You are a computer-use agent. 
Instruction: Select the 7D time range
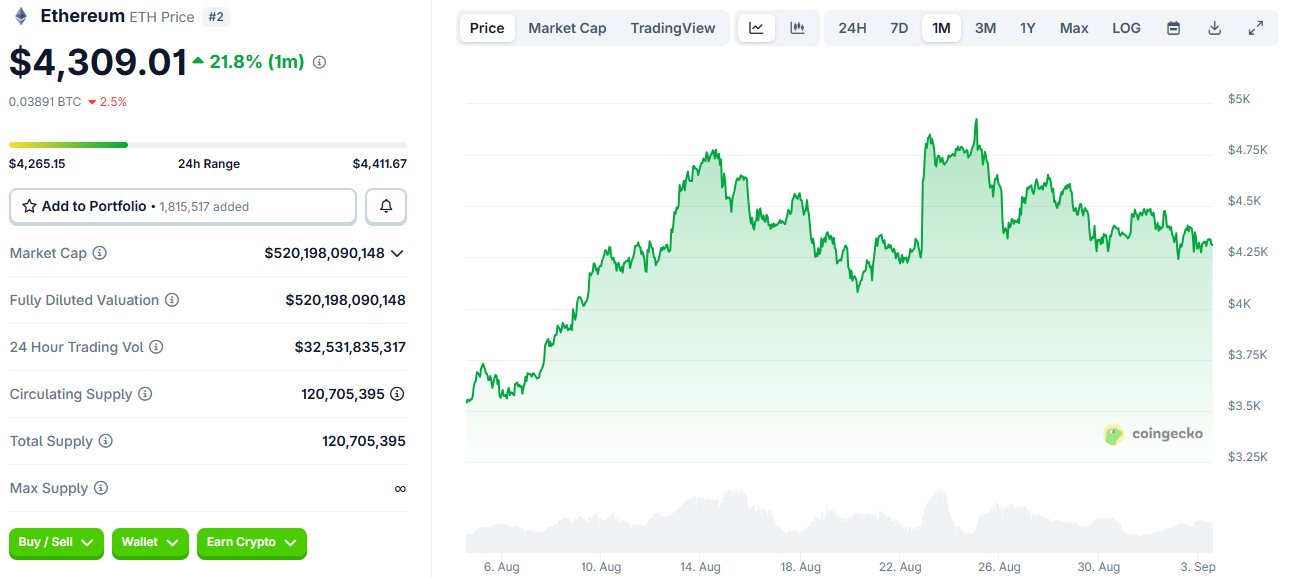(x=899, y=28)
